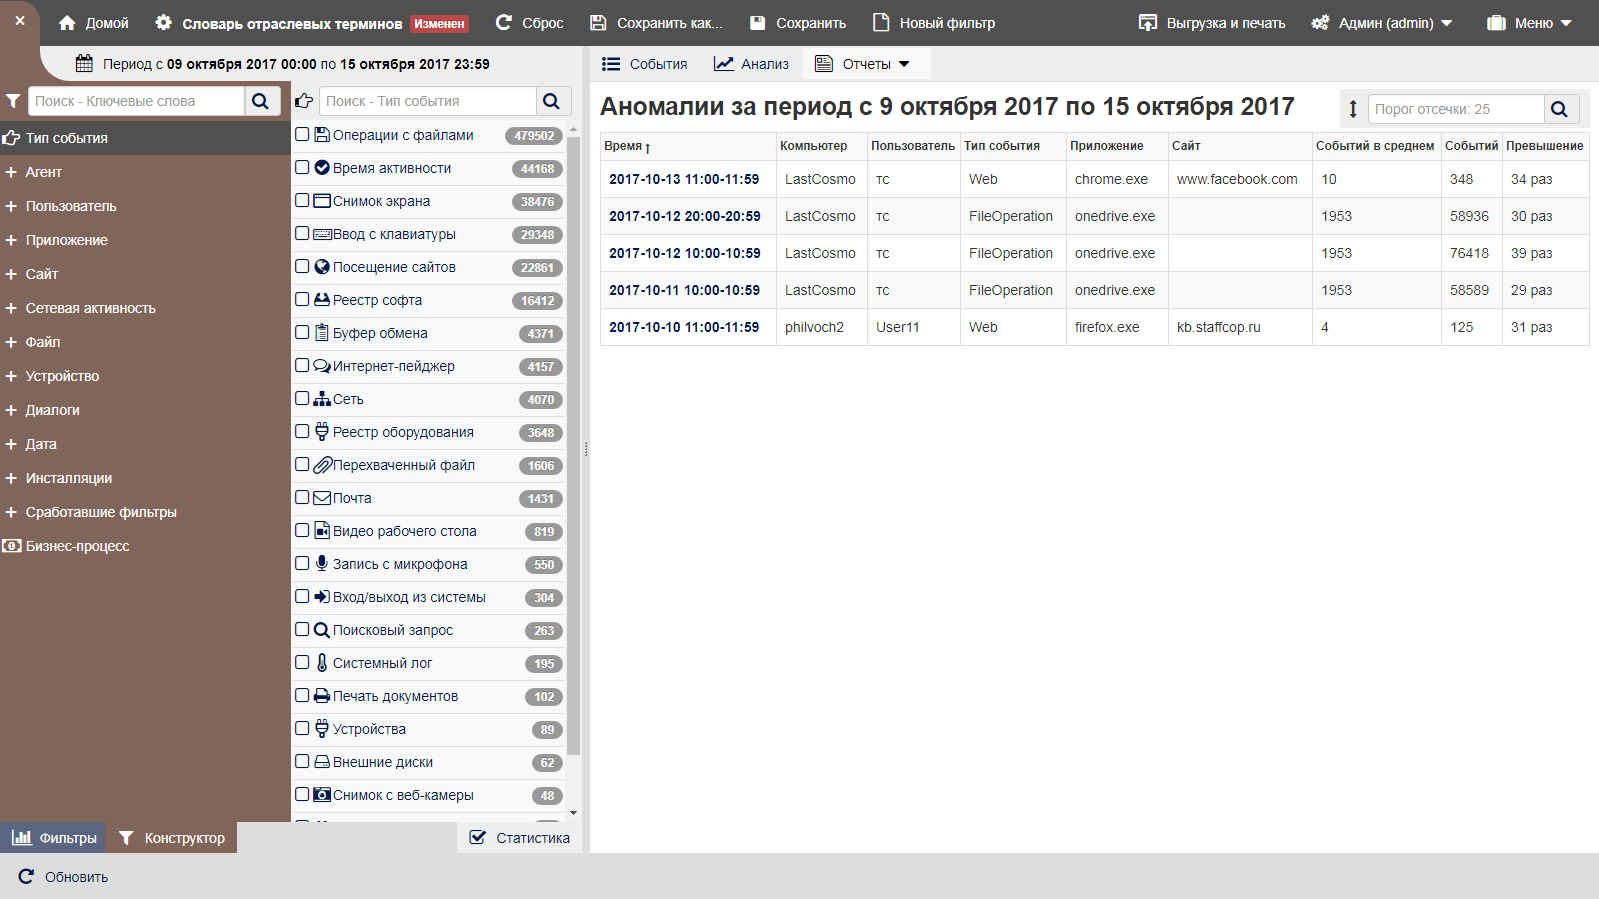Click the Посещение сайтов globe icon
This screenshot has height=899, width=1599.
click(x=322, y=267)
